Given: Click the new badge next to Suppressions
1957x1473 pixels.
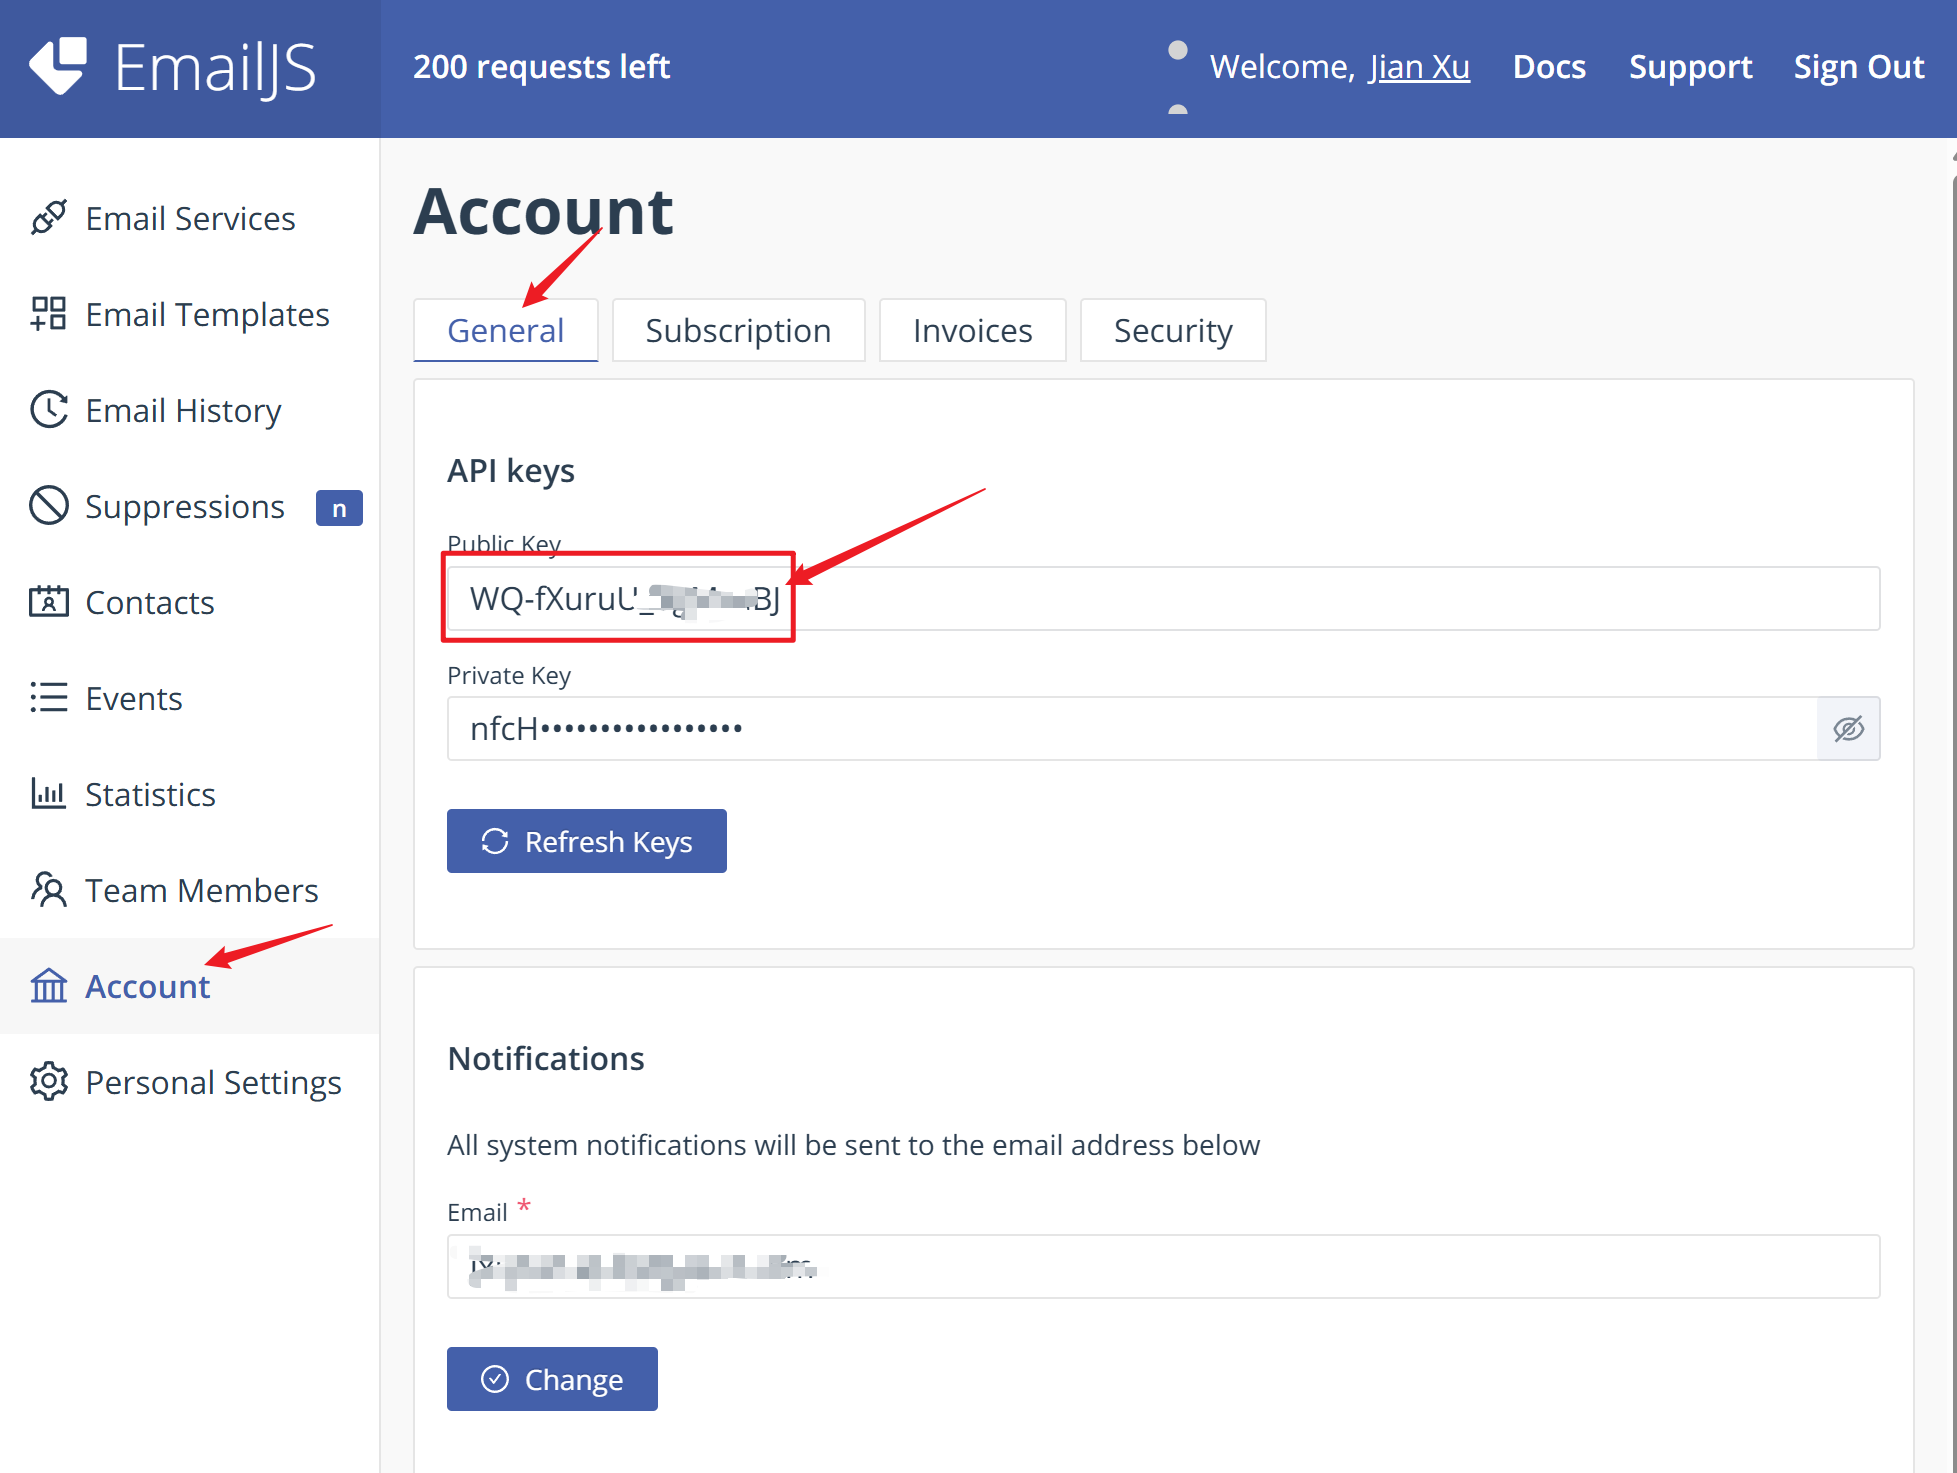Looking at the screenshot, I should [339, 508].
